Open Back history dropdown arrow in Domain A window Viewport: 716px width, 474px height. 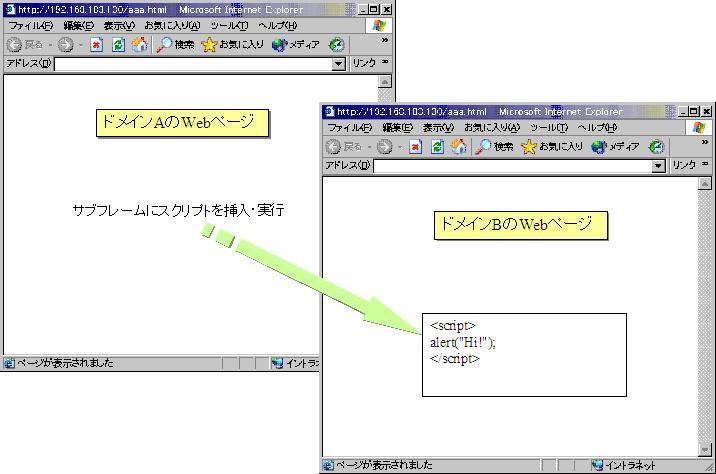click(x=50, y=45)
